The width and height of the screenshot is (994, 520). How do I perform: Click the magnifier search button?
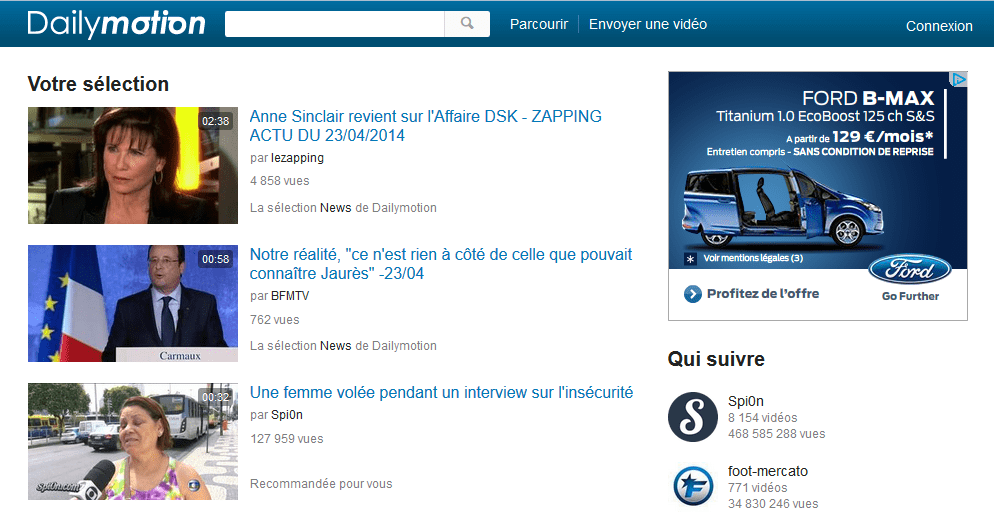[467, 23]
